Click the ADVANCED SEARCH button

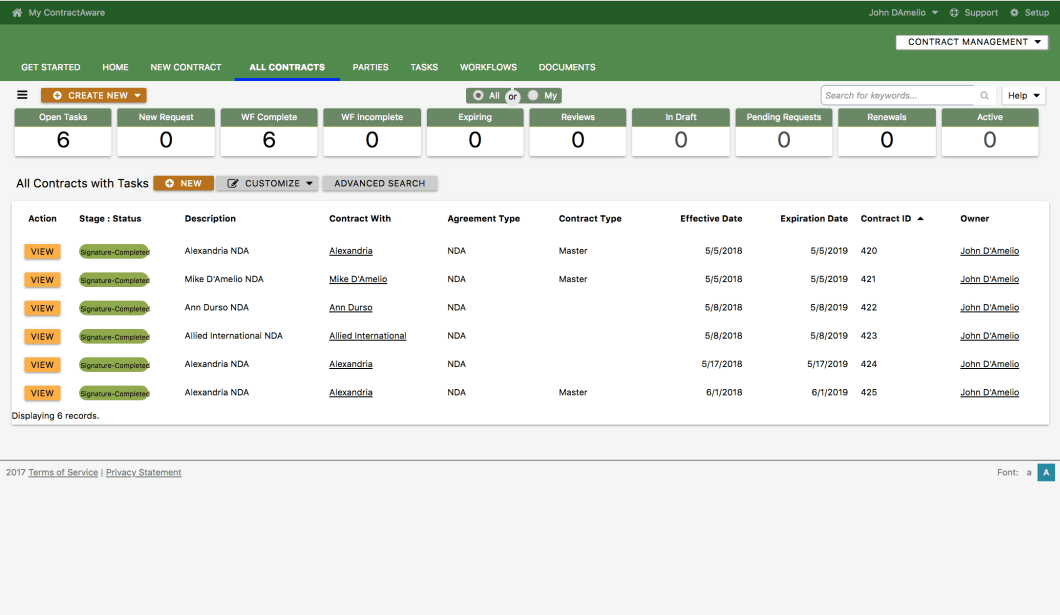pos(380,183)
